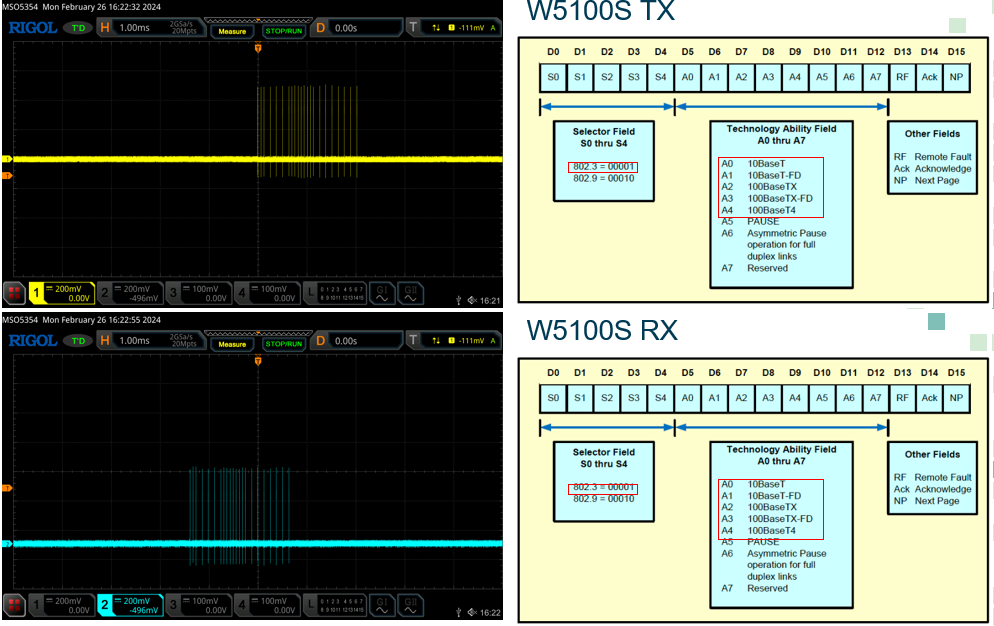Click the S4 cell in the W5100S RX diagram
Viewport: 994px width, 626px height.
(661, 398)
